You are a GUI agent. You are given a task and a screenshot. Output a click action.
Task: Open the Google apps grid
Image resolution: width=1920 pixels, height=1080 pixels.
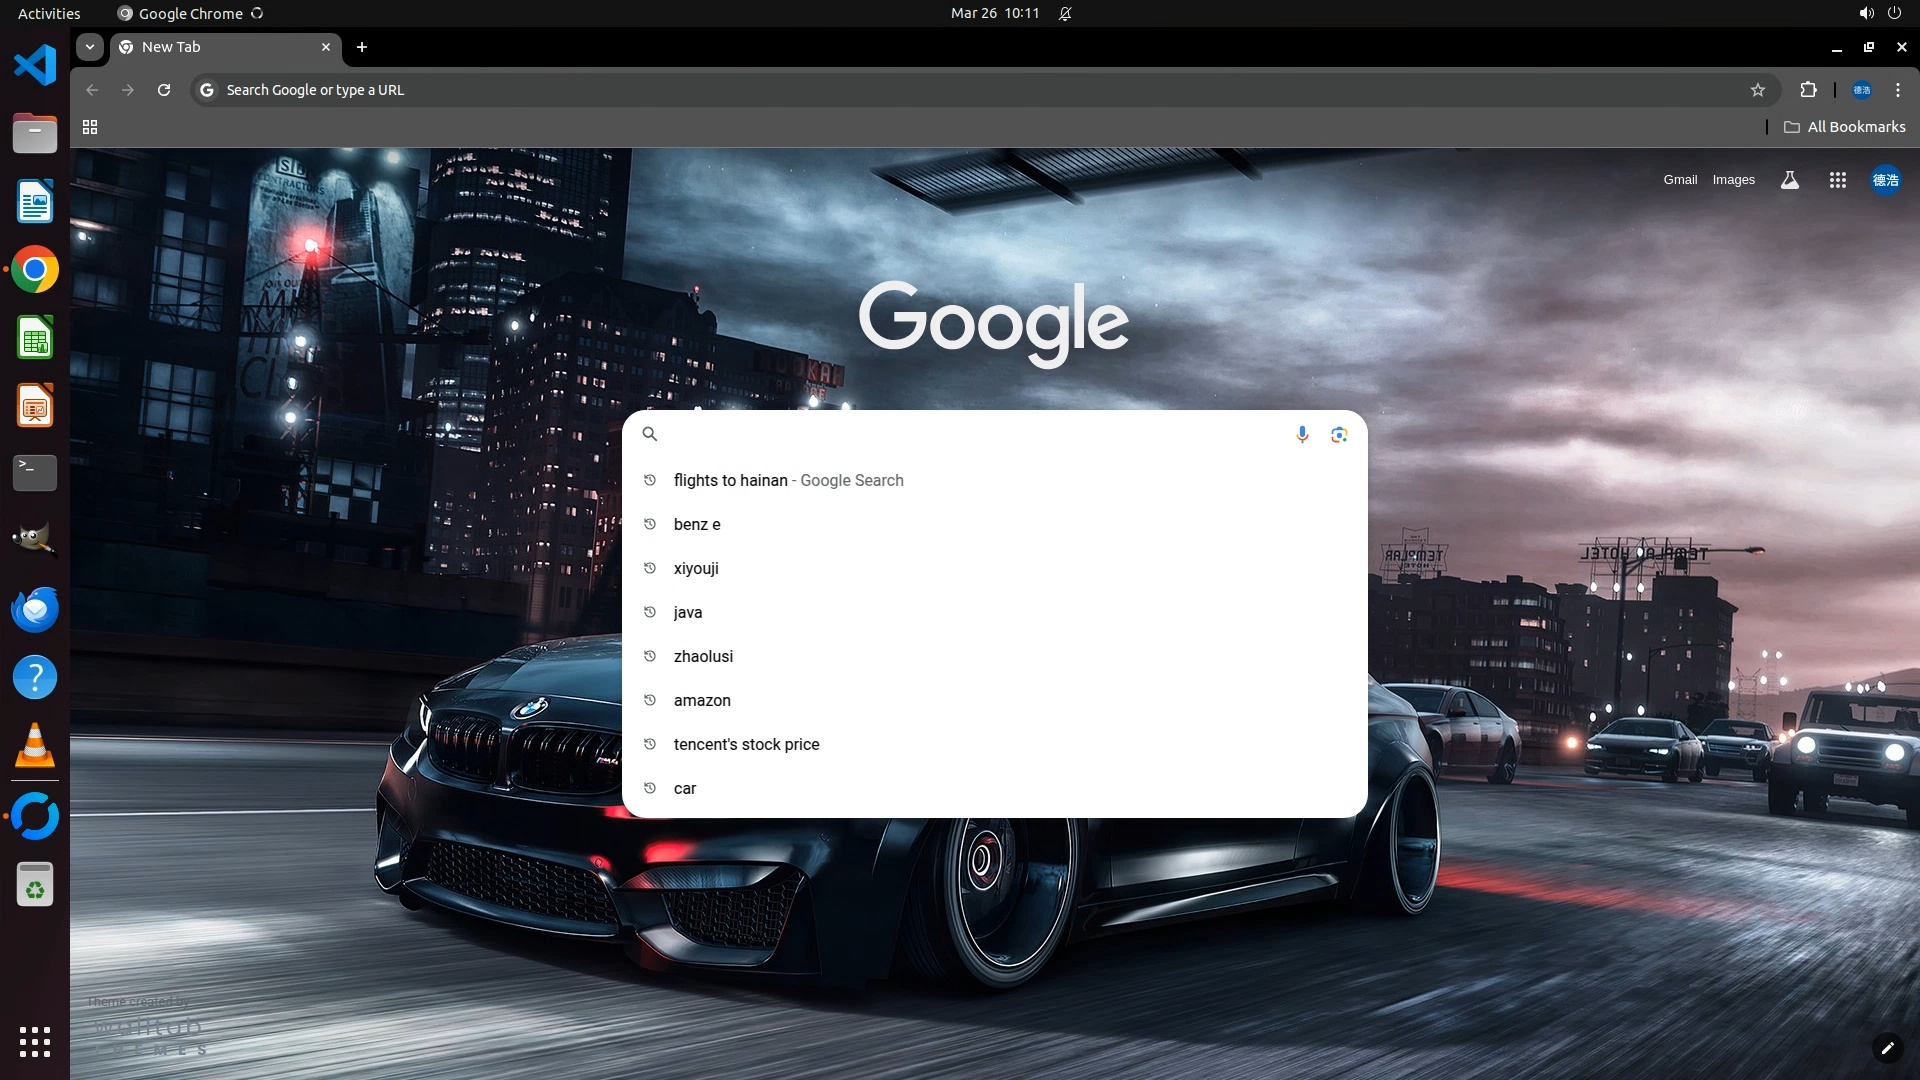coord(1837,180)
